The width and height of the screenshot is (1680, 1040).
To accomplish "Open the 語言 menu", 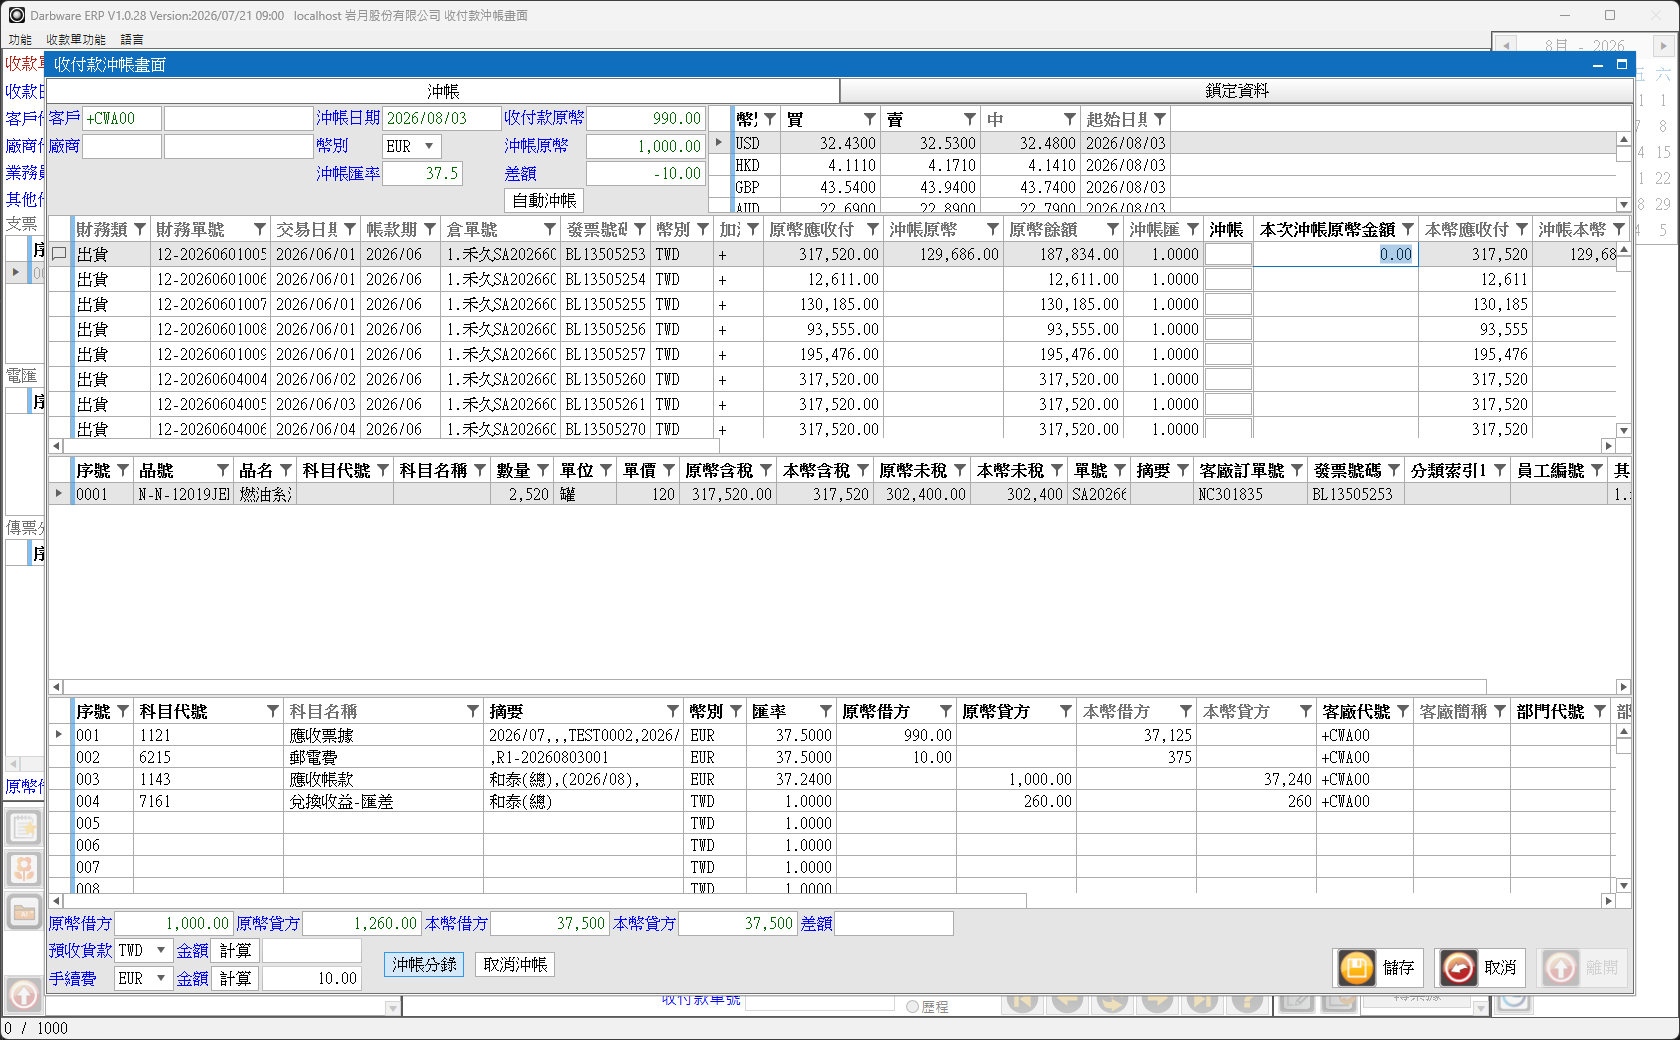I will (132, 40).
